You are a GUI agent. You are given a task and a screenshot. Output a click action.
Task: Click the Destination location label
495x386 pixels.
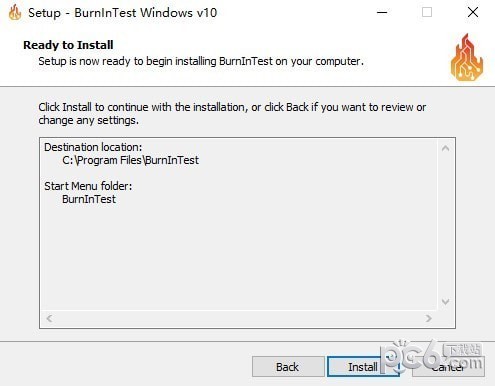93,147
